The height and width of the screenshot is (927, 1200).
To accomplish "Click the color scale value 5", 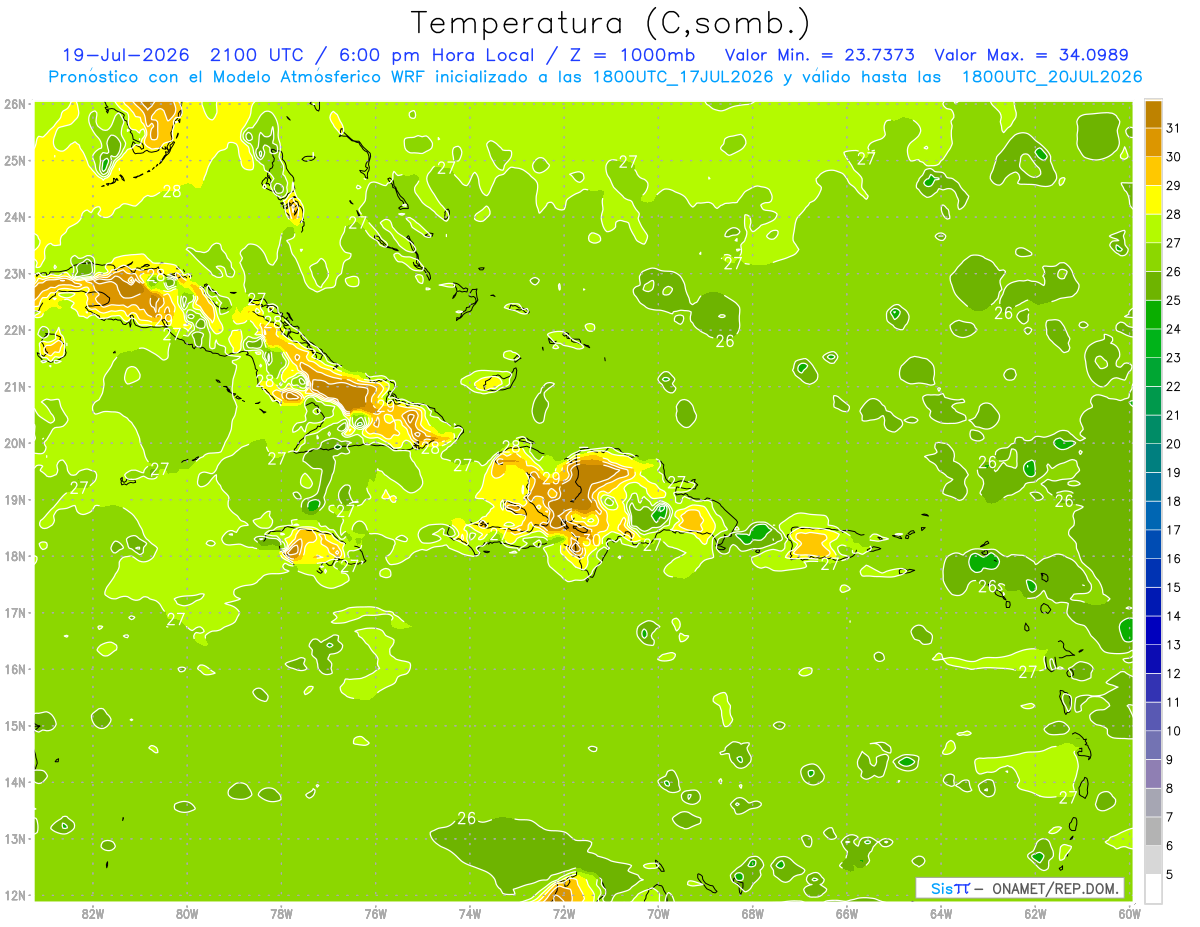I will (x=1169, y=875).
